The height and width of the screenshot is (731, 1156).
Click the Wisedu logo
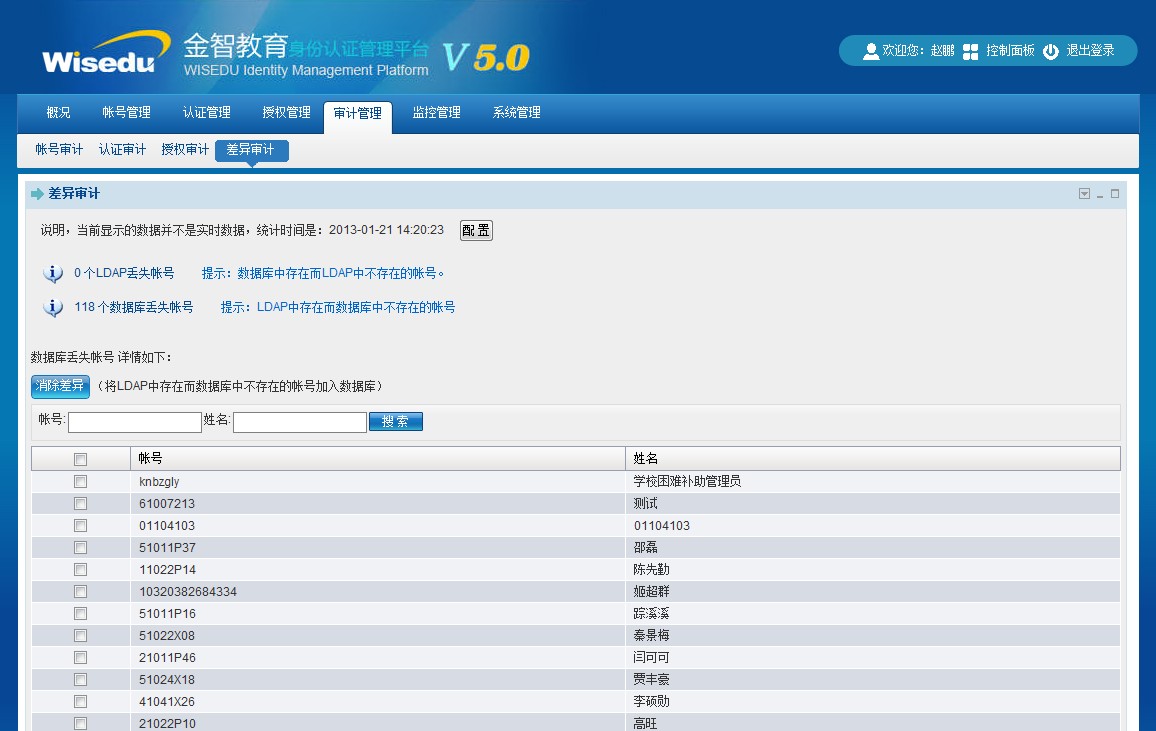100,55
